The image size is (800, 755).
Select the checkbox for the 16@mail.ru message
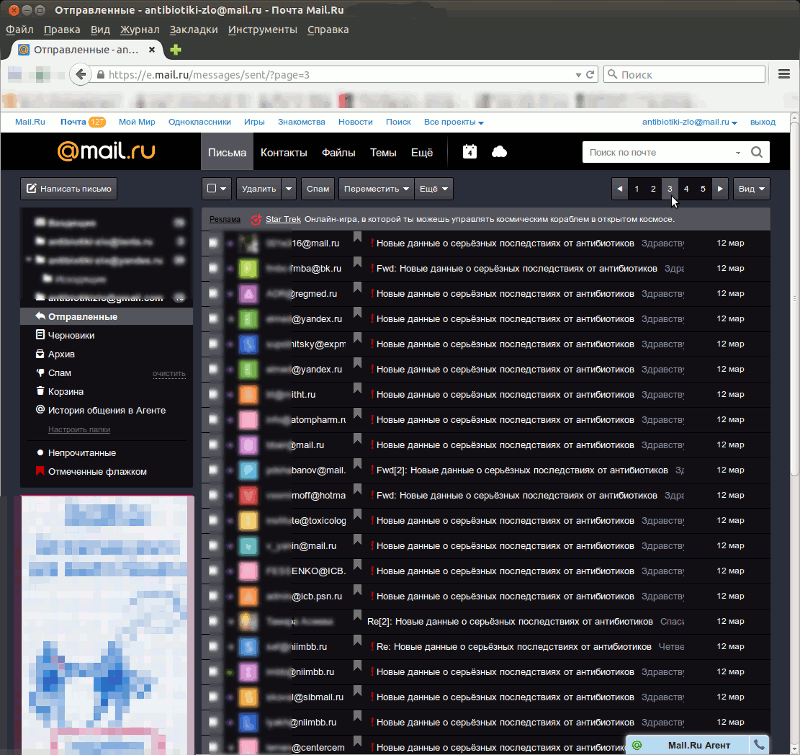[213, 243]
